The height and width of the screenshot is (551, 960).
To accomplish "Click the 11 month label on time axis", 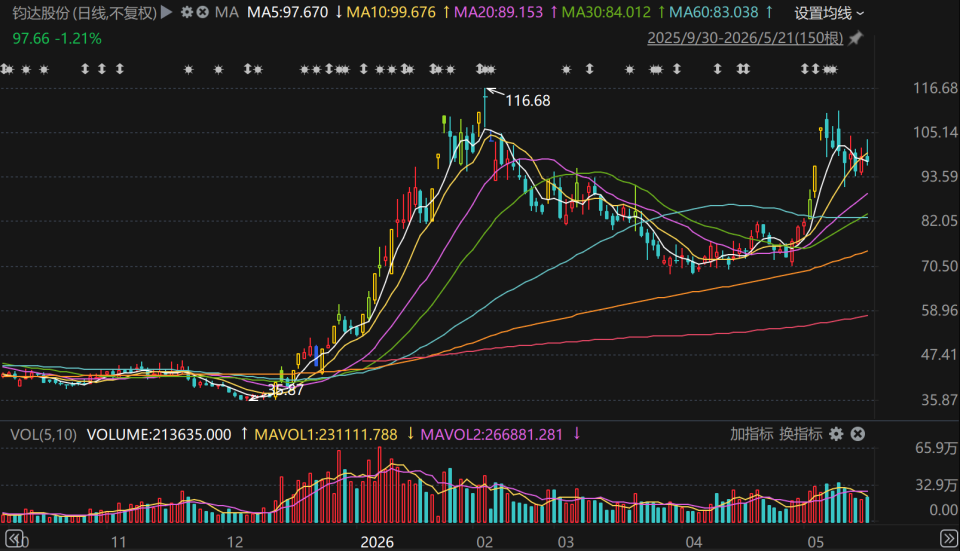I will coord(119,542).
